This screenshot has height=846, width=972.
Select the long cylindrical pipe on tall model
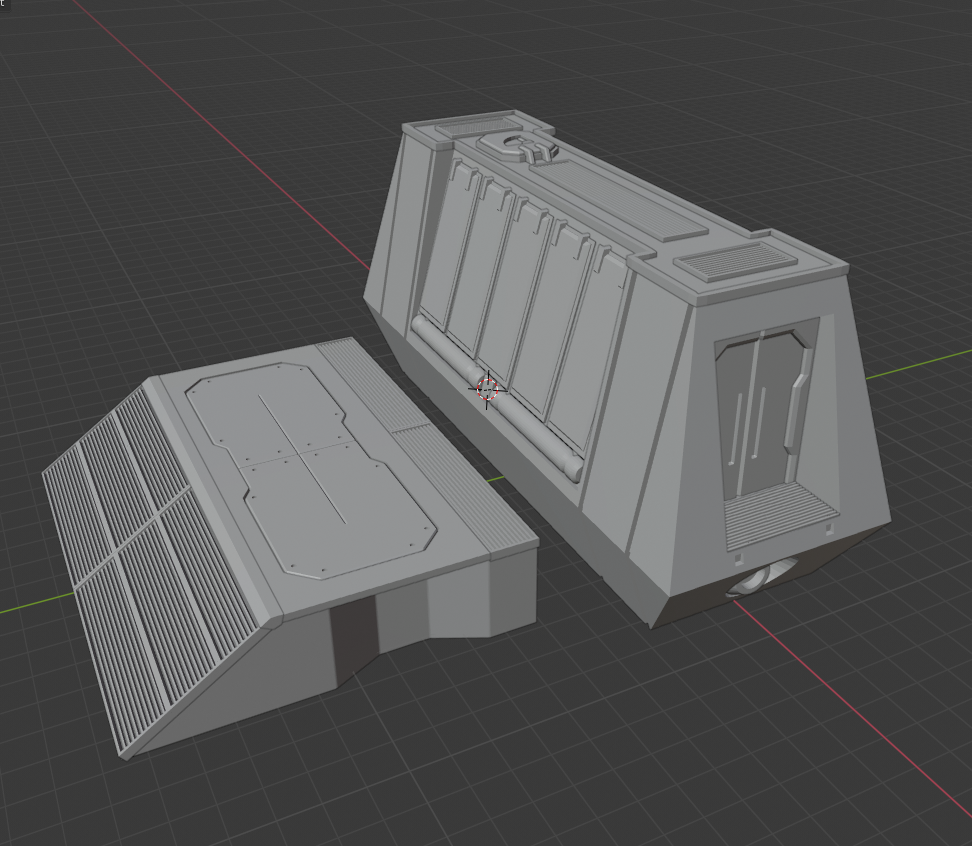coord(497,397)
